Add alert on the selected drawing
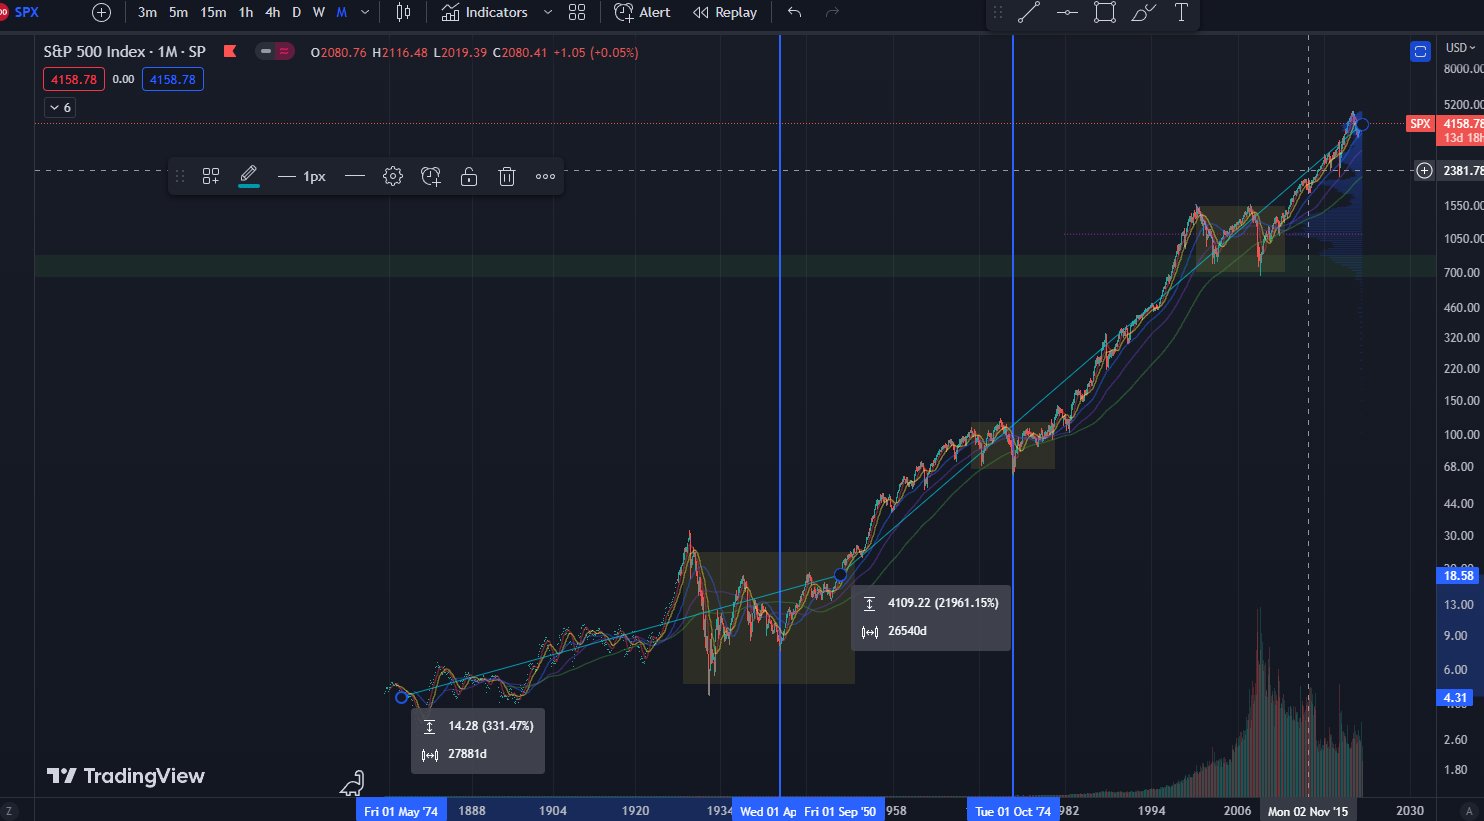The height and width of the screenshot is (821, 1484). coord(431,176)
